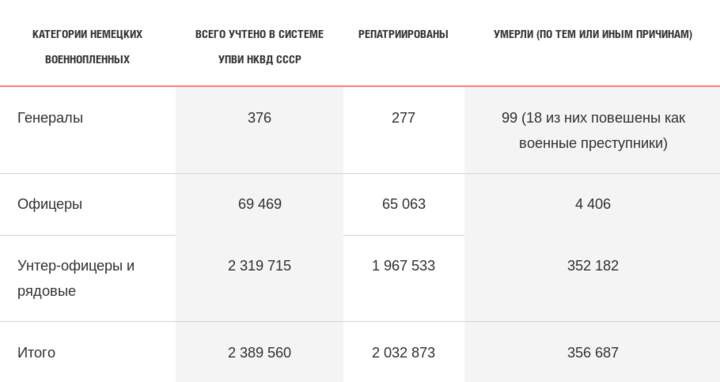Click the cell with value 1 967 533

(403, 266)
